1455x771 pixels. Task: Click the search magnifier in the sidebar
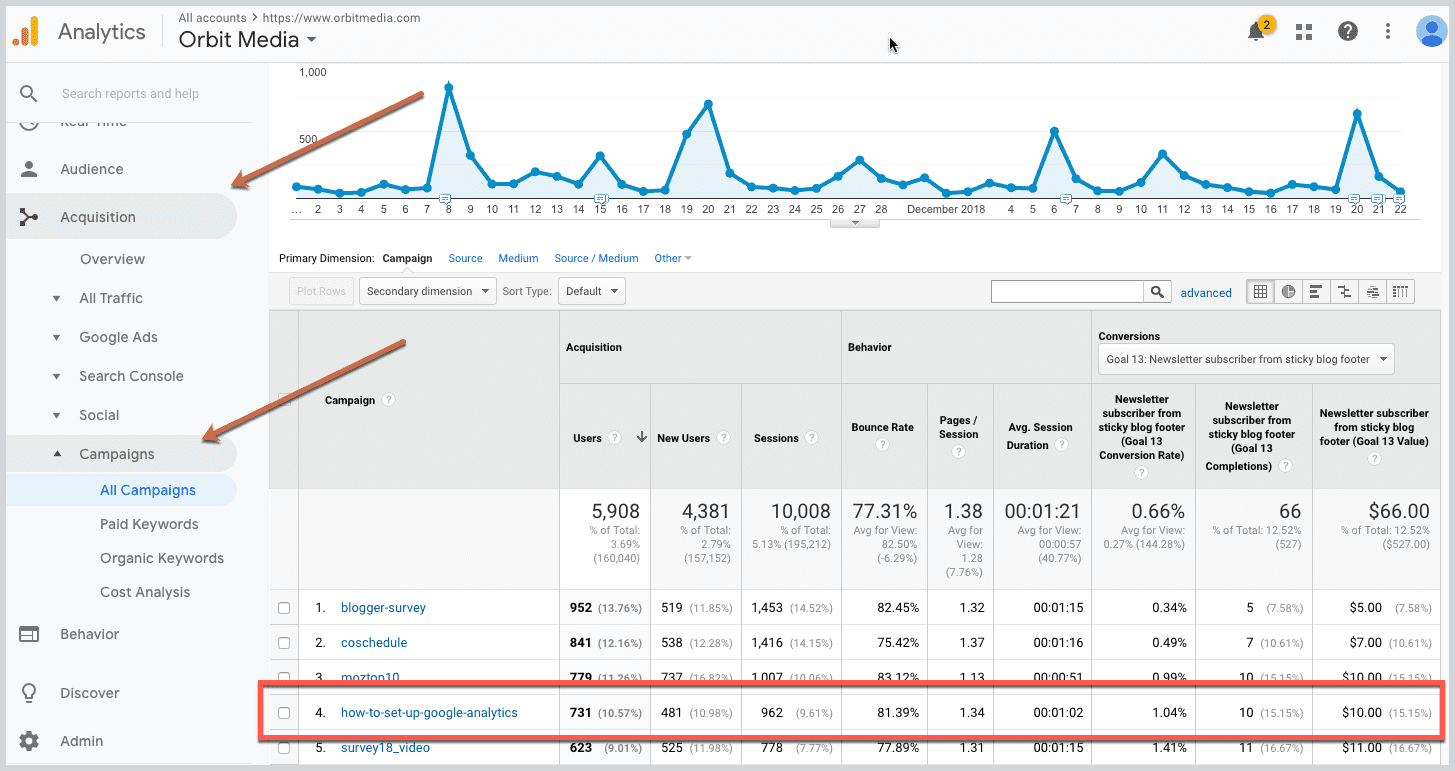[x=29, y=93]
